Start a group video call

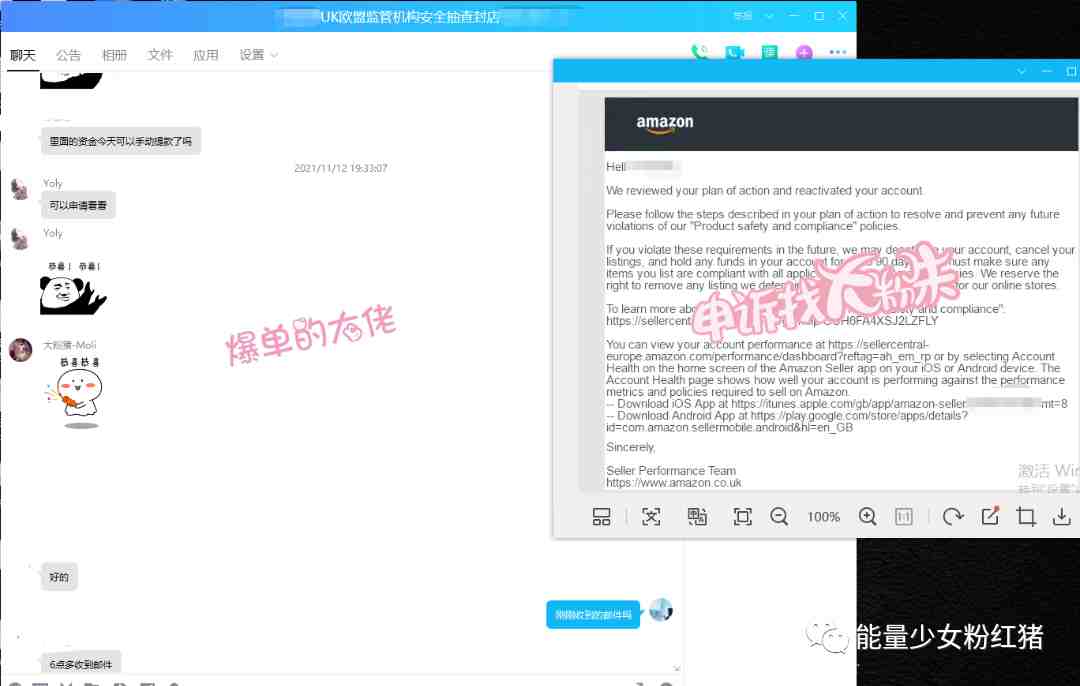(734, 52)
